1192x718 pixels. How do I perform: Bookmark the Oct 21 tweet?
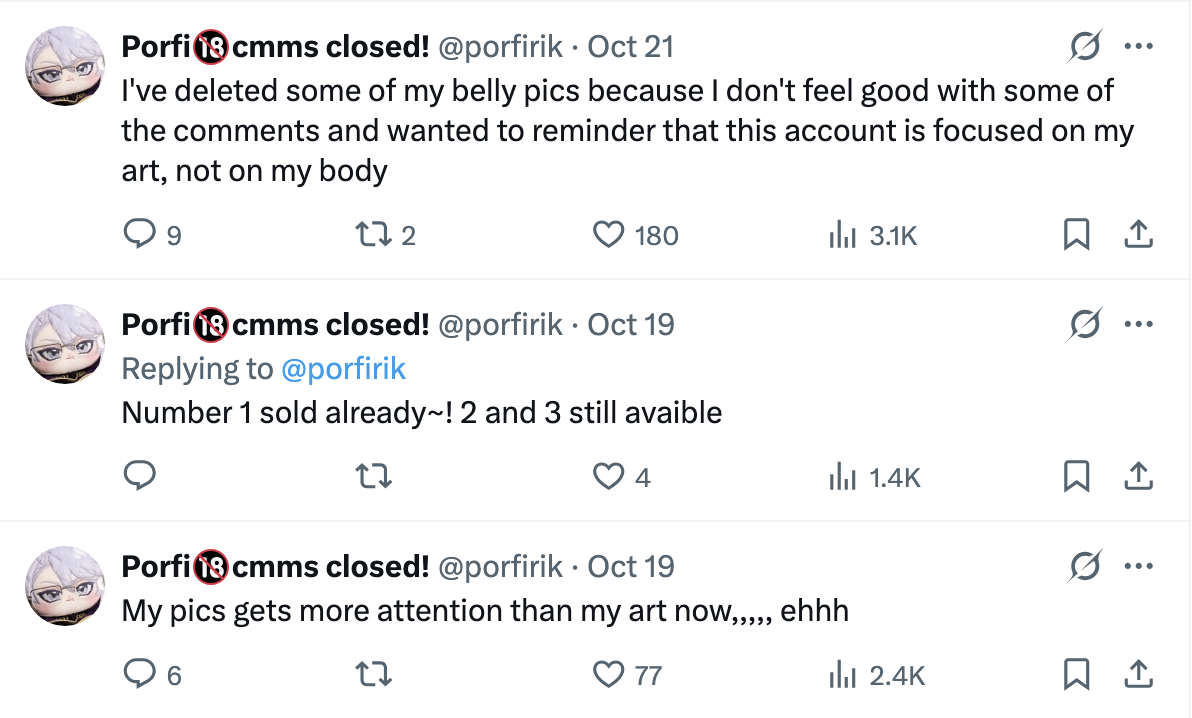click(x=1076, y=235)
